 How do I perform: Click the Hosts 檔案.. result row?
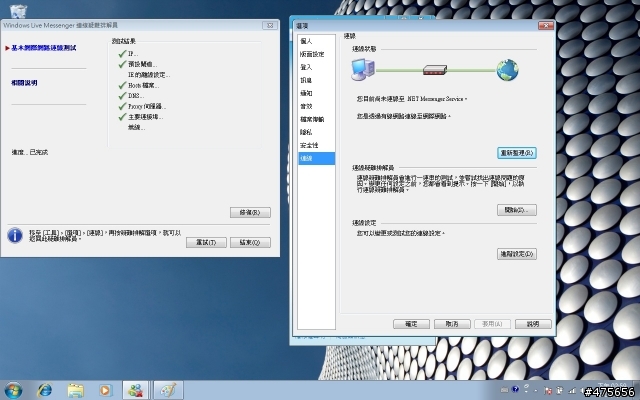click(x=144, y=86)
